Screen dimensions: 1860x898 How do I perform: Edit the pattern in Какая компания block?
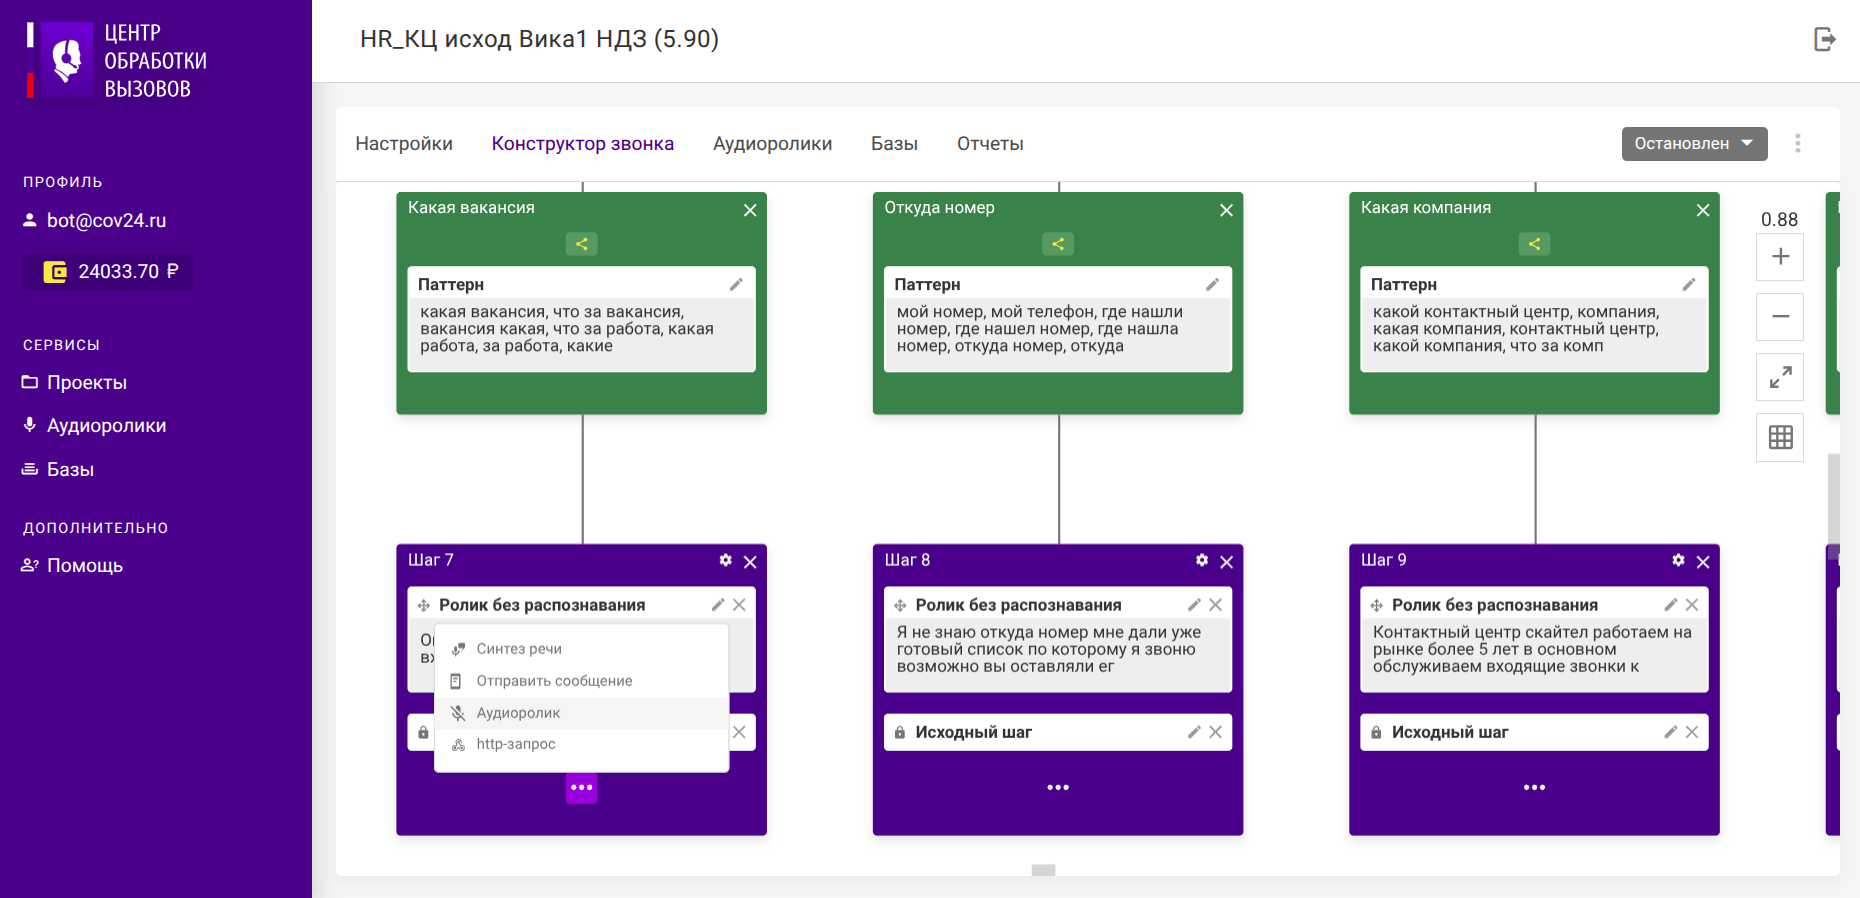(1689, 284)
